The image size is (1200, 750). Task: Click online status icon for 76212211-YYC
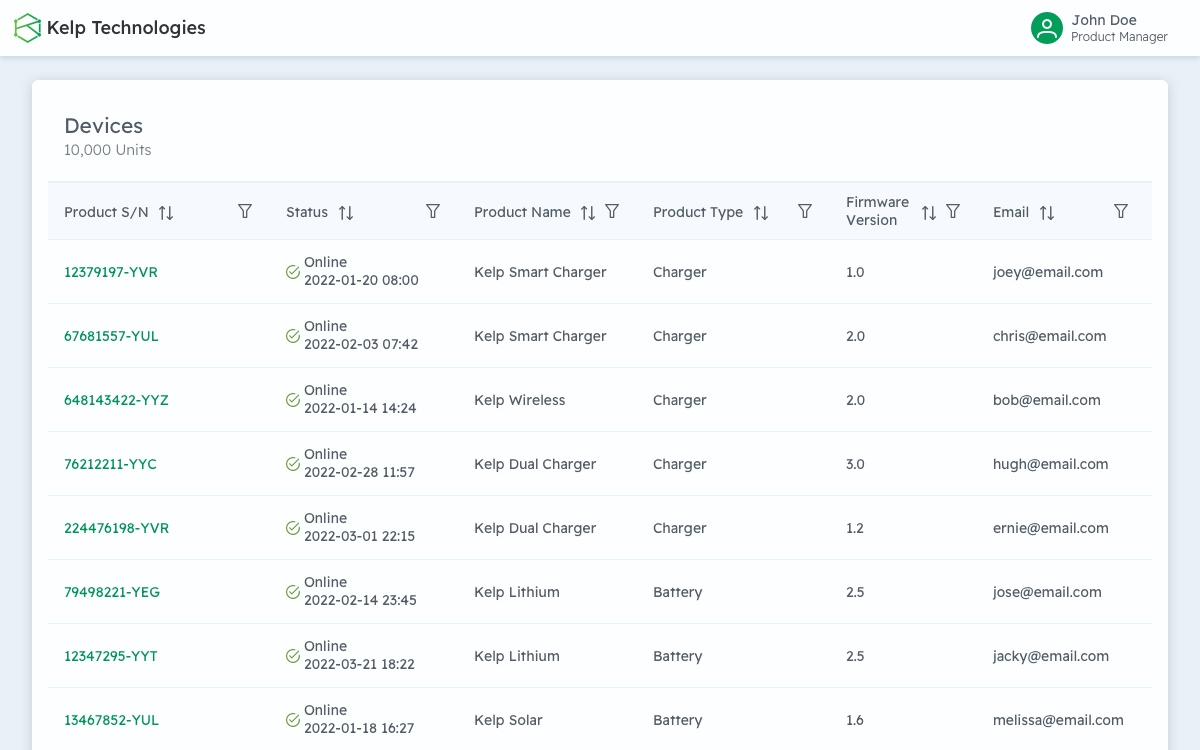click(293, 464)
